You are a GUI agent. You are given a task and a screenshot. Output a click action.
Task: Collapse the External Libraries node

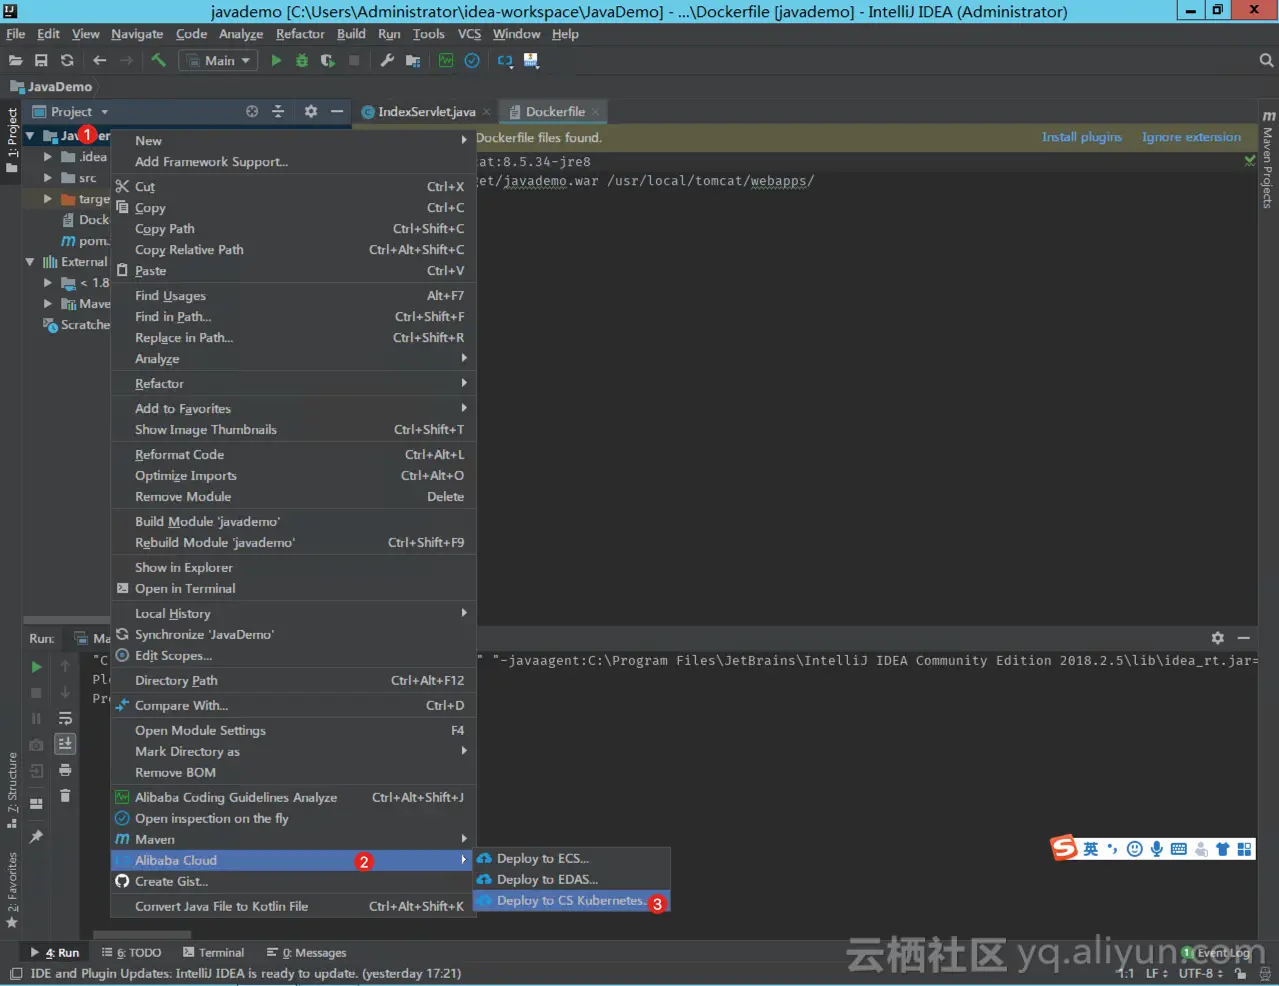[x=30, y=262]
